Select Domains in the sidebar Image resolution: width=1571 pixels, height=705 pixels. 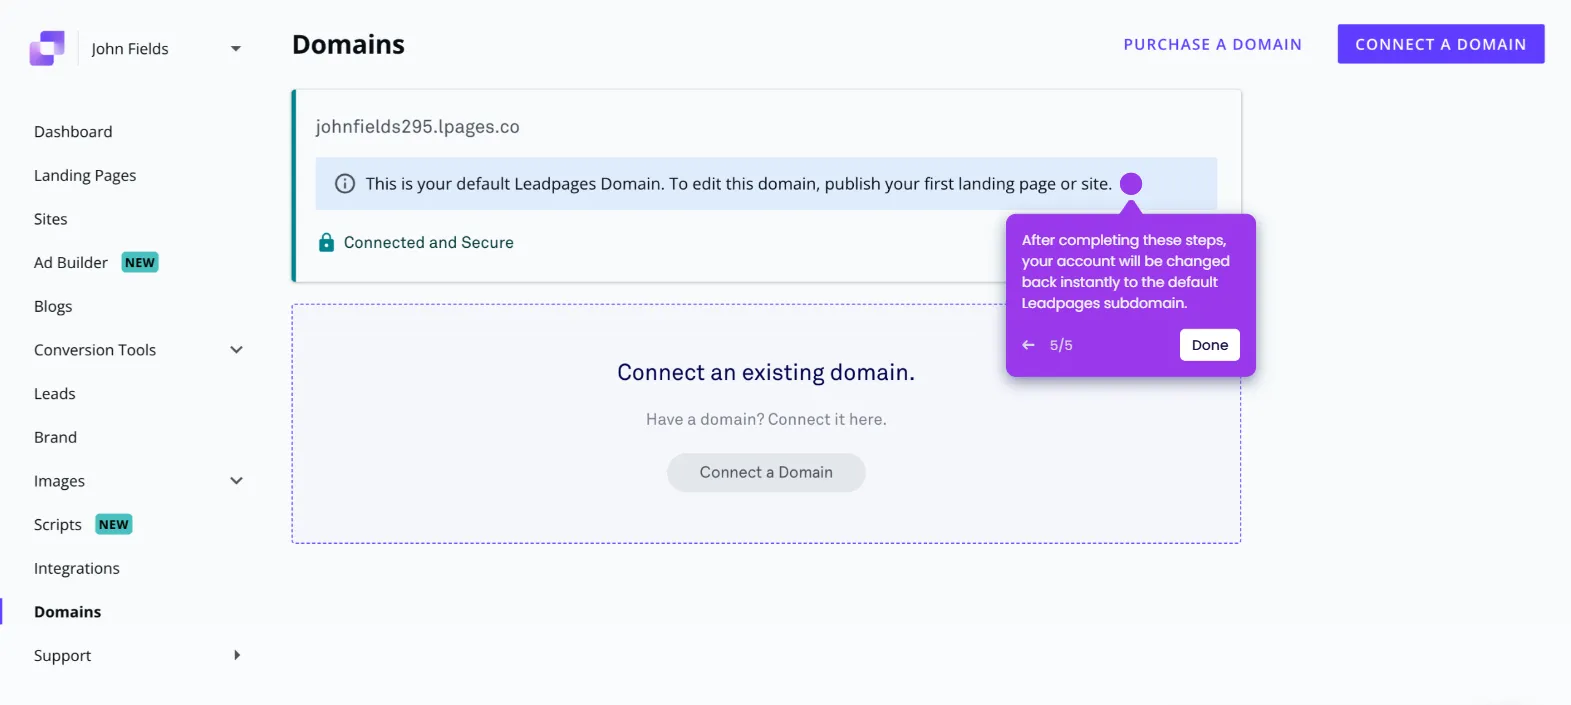(x=67, y=612)
